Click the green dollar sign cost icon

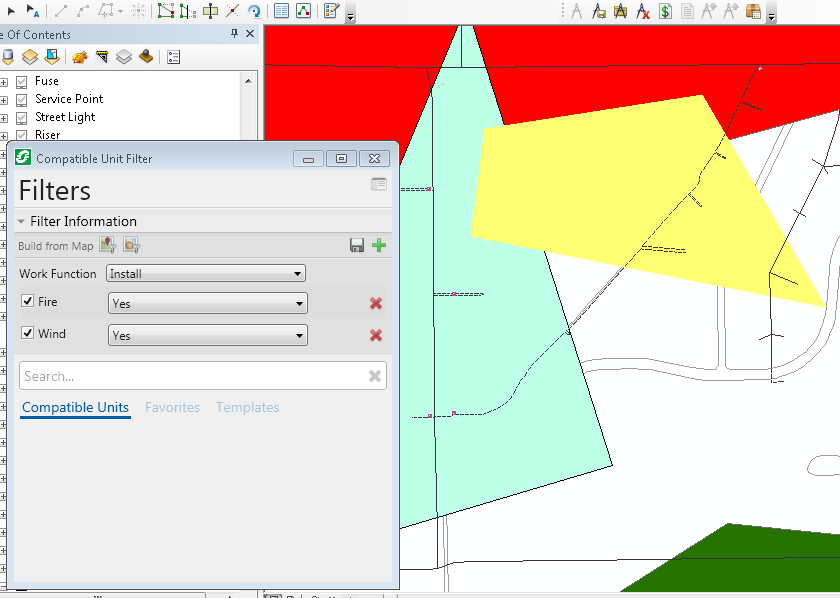click(665, 12)
